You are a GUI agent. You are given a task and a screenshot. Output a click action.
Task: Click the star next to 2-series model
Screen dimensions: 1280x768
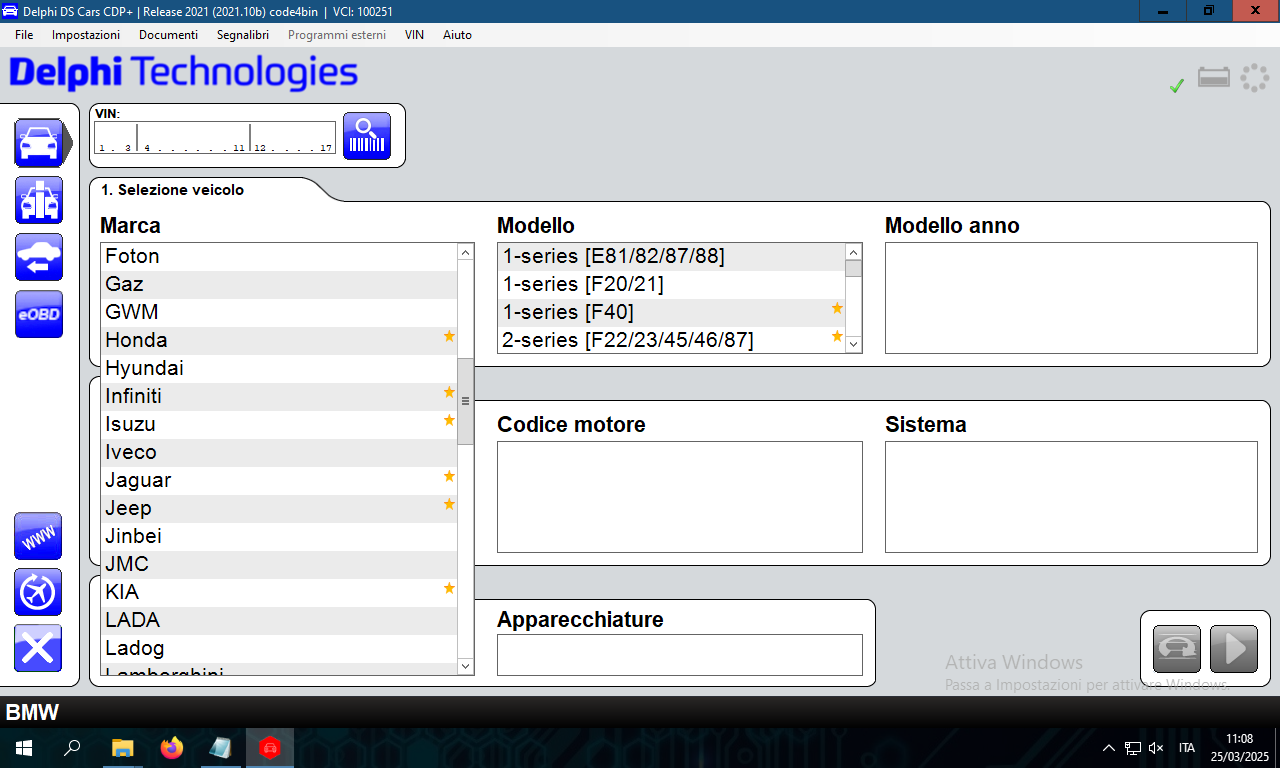pos(837,337)
